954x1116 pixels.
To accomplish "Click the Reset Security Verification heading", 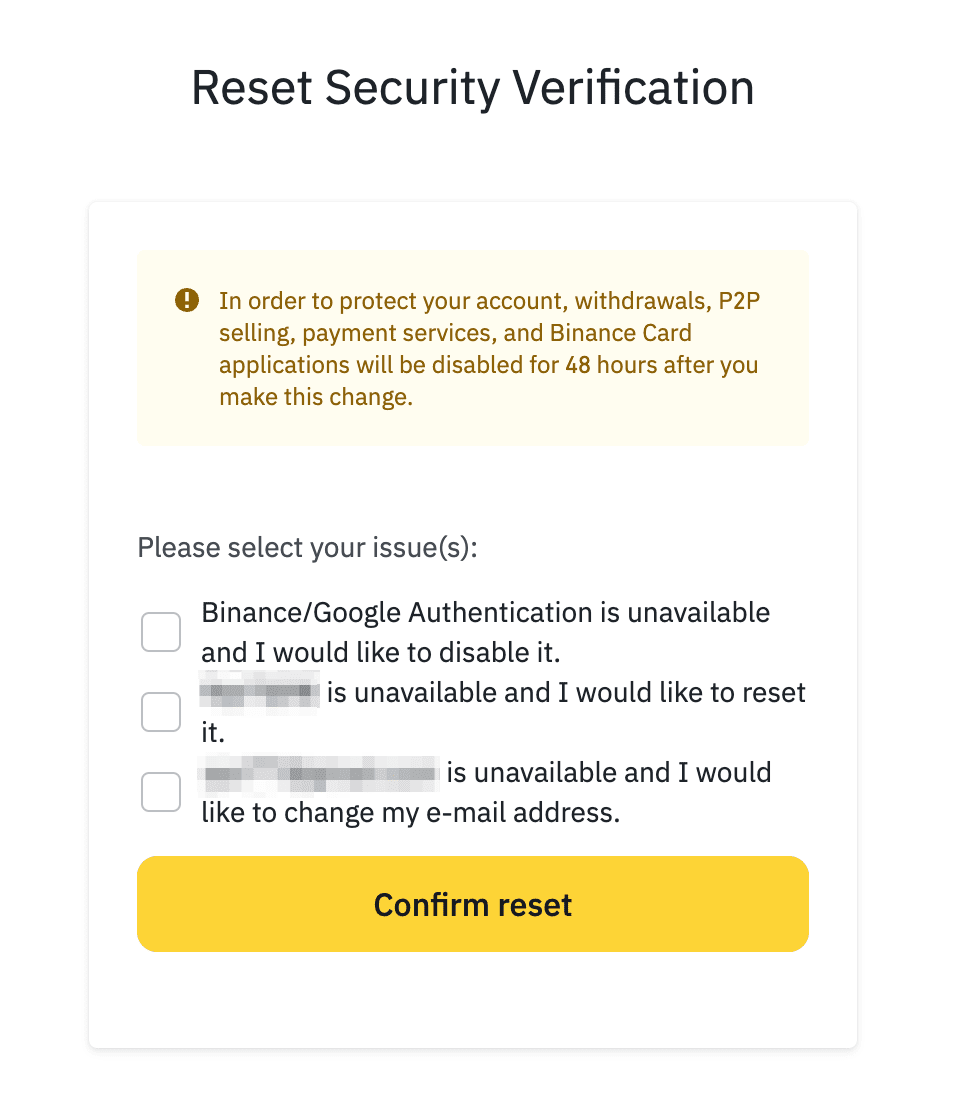I will [472, 88].
